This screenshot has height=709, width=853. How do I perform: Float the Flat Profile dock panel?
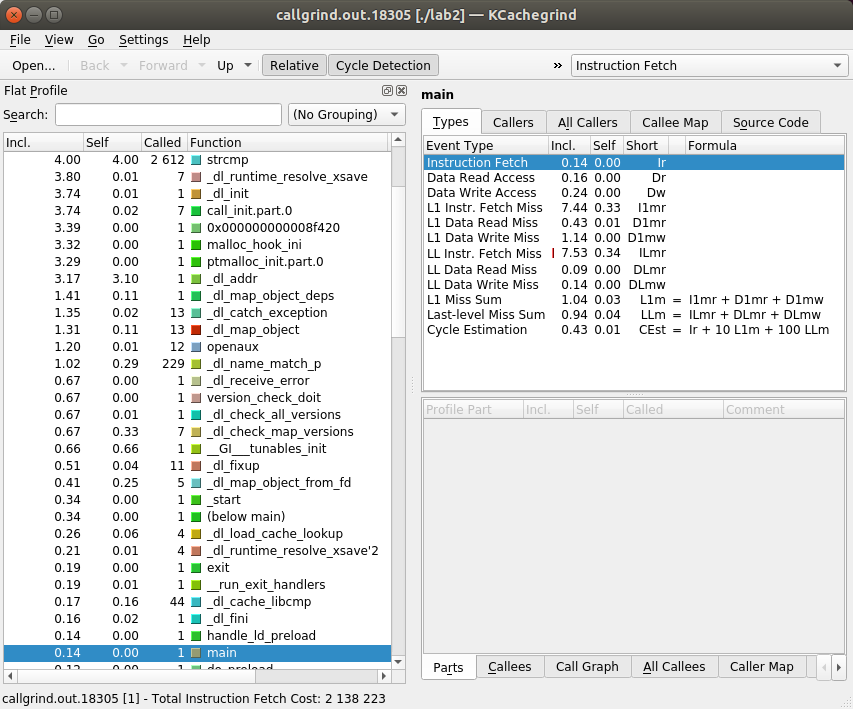[x=387, y=91]
